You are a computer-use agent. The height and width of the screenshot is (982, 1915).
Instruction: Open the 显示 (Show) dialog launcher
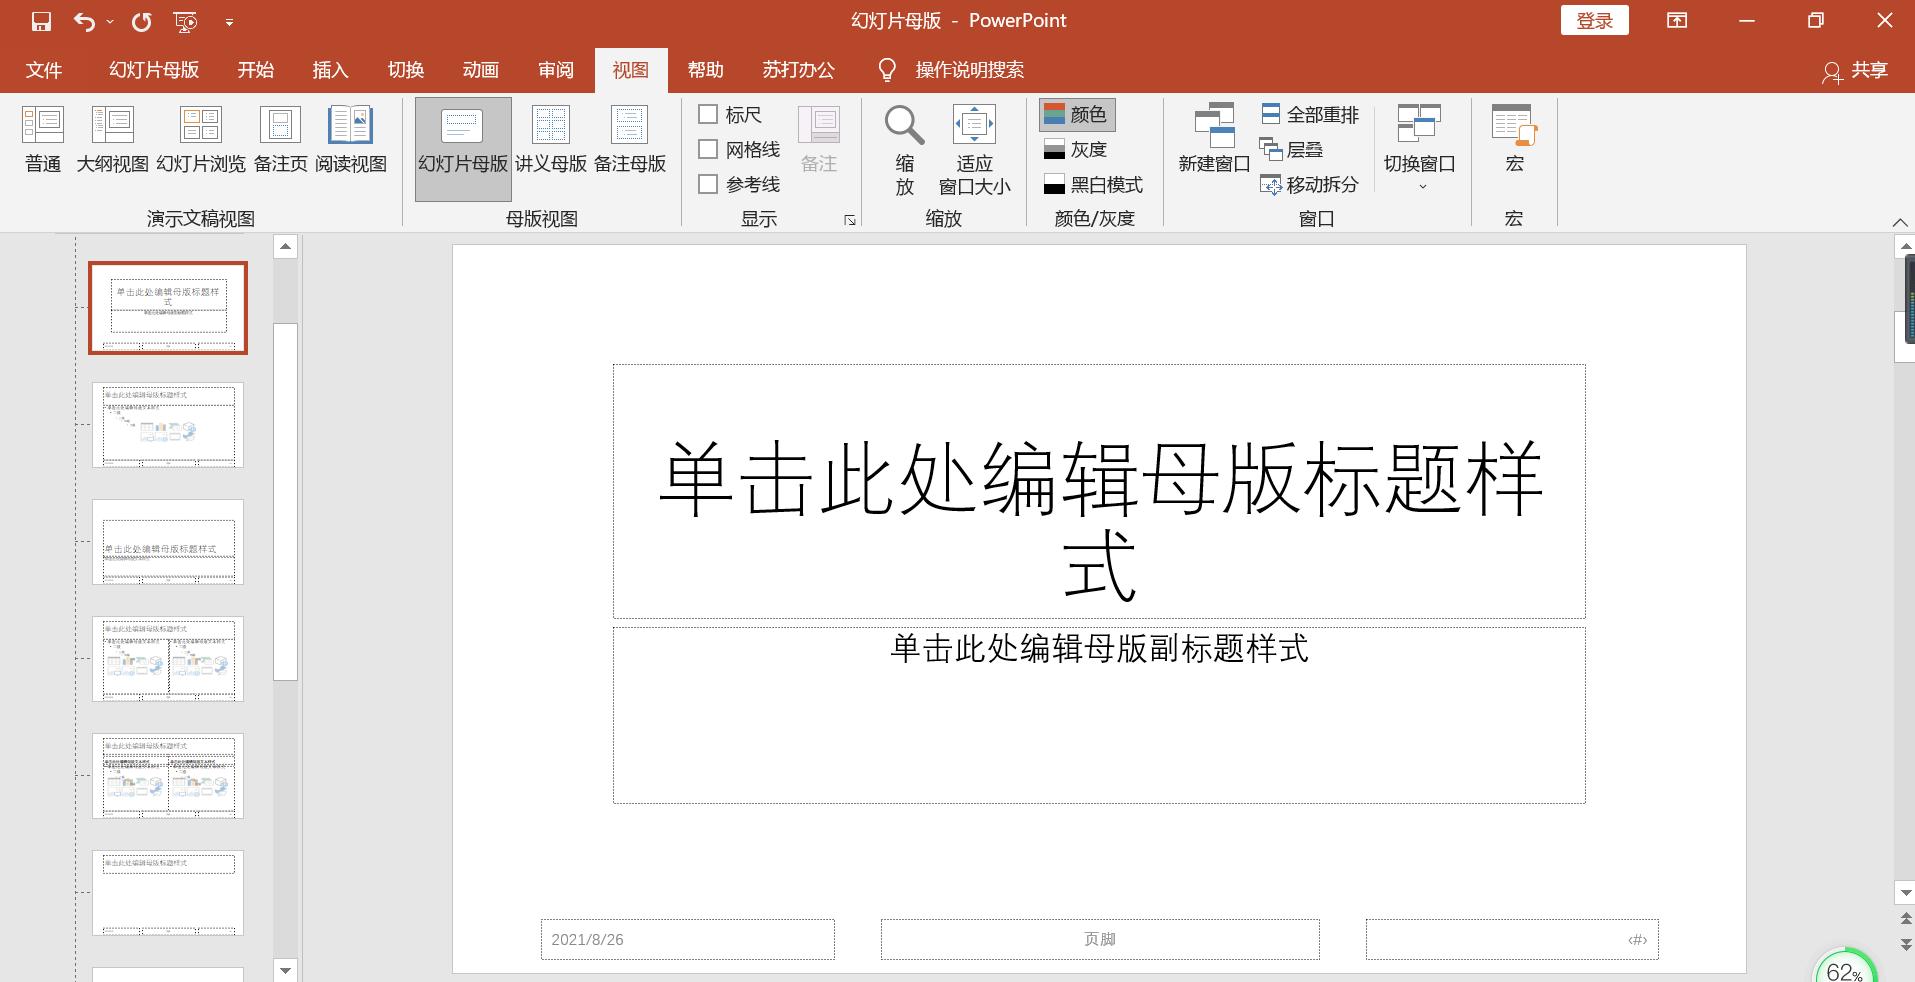849,220
